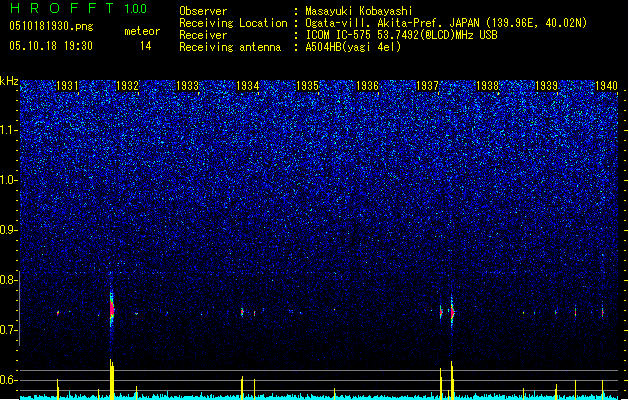Click the HROFFT 1.0.0 title text
This screenshot has height=400, width=629.
[78, 8]
